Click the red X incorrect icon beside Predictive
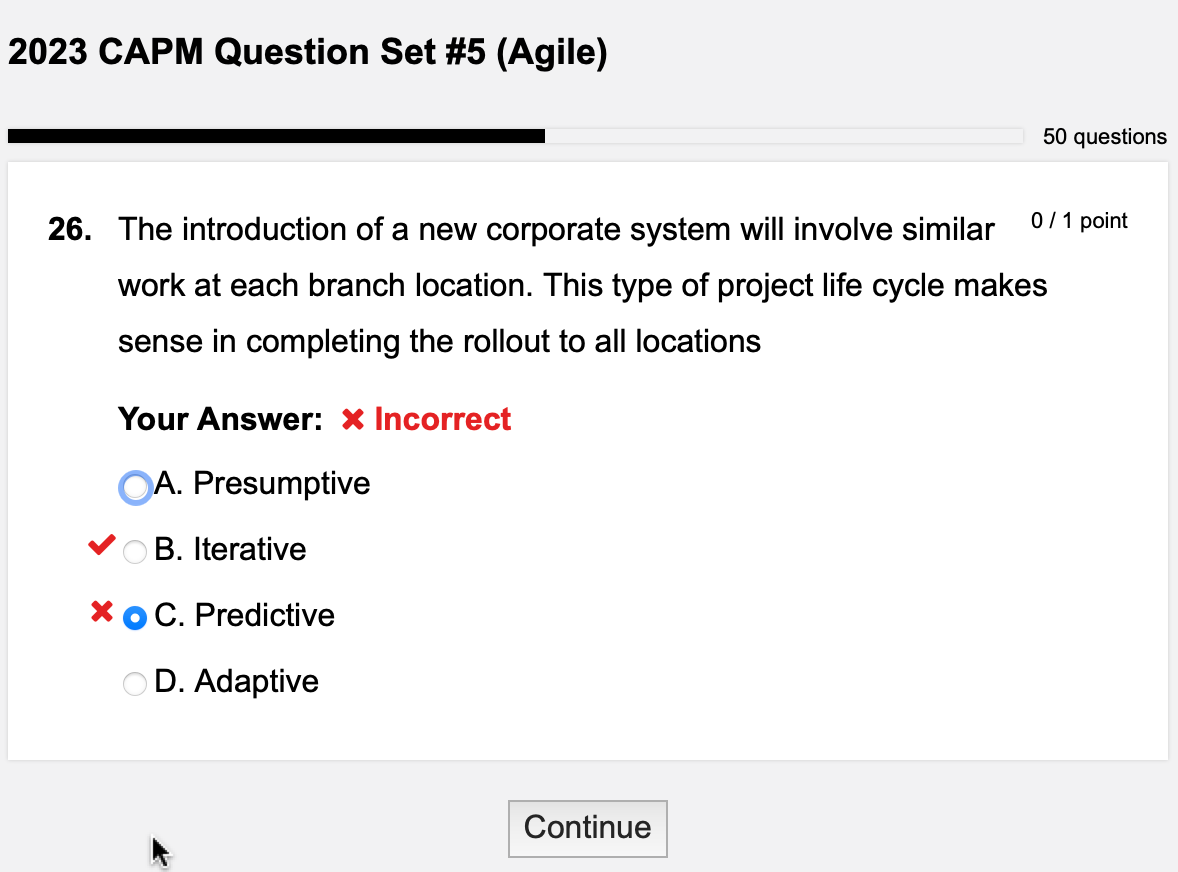Image resolution: width=1178 pixels, height=872 pixels. [x=99, y=613]
